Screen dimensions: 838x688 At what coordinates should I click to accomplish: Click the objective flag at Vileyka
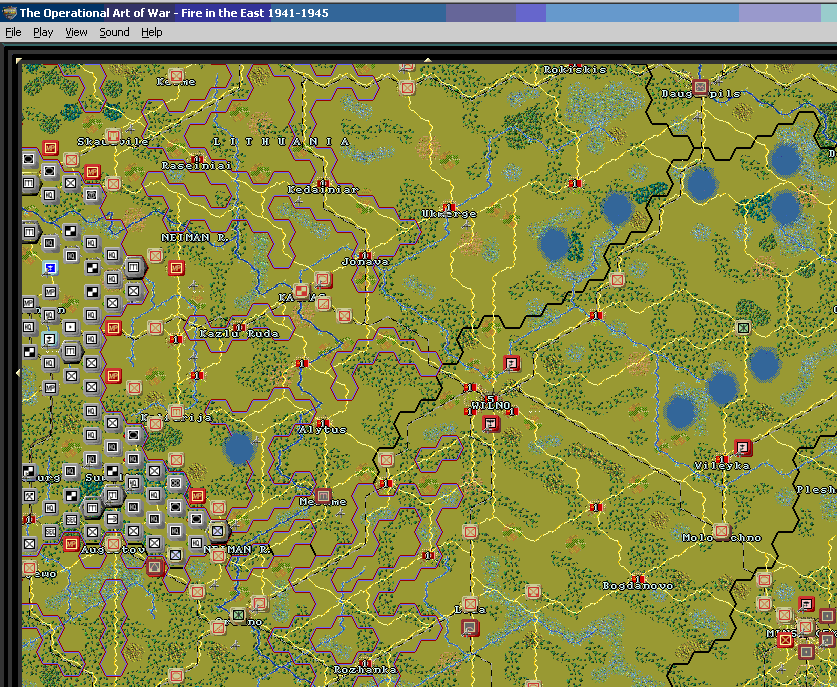click(x=722, y=459)
